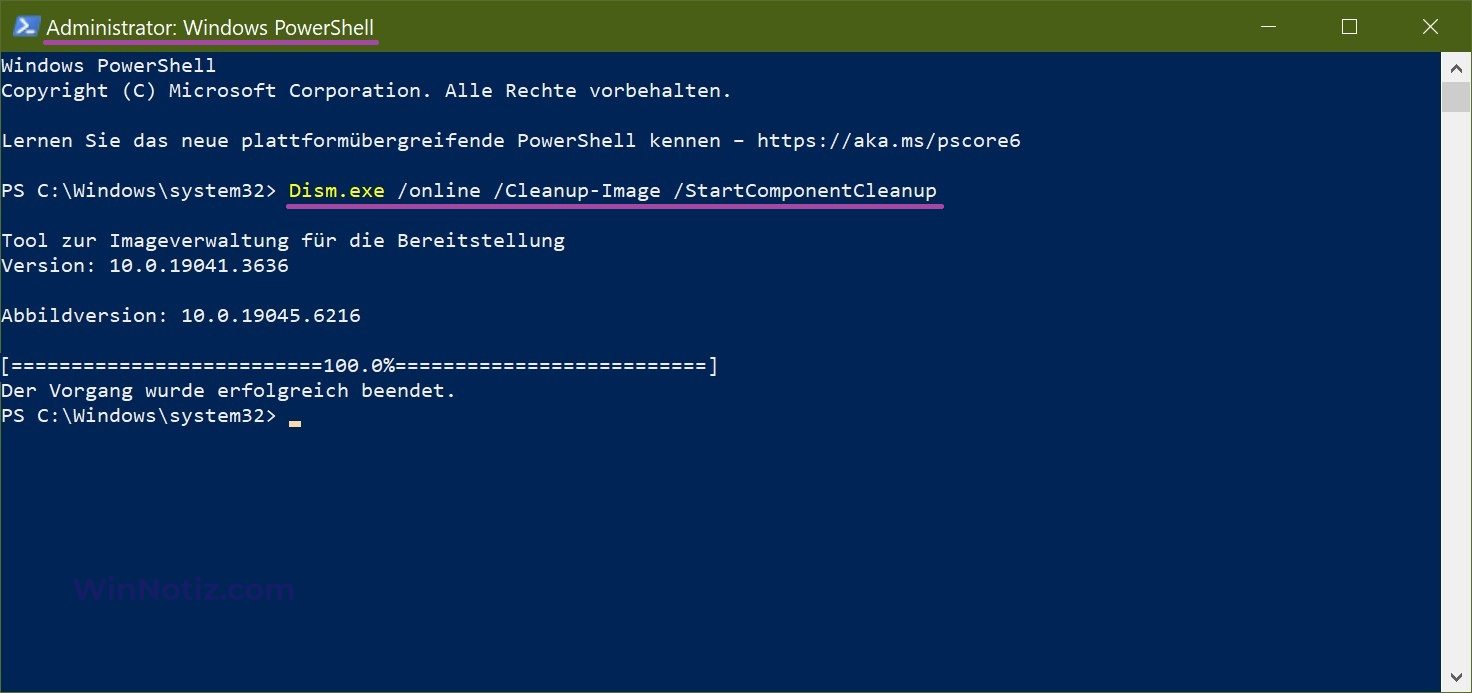Click the scrollbar down arrow
This screenshot has width=1472, height=693.
tap(1455, 676)
